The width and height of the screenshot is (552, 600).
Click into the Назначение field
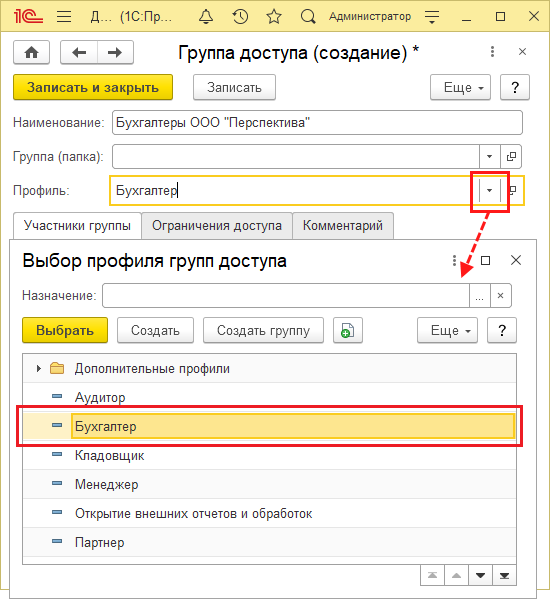[286, 295]
